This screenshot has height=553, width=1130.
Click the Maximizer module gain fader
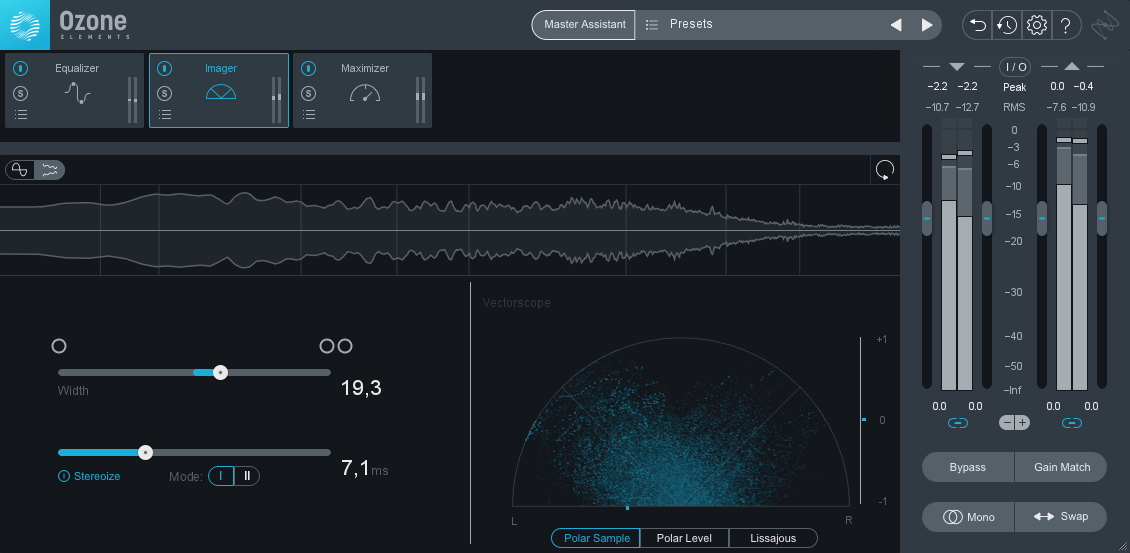point(421,99)
